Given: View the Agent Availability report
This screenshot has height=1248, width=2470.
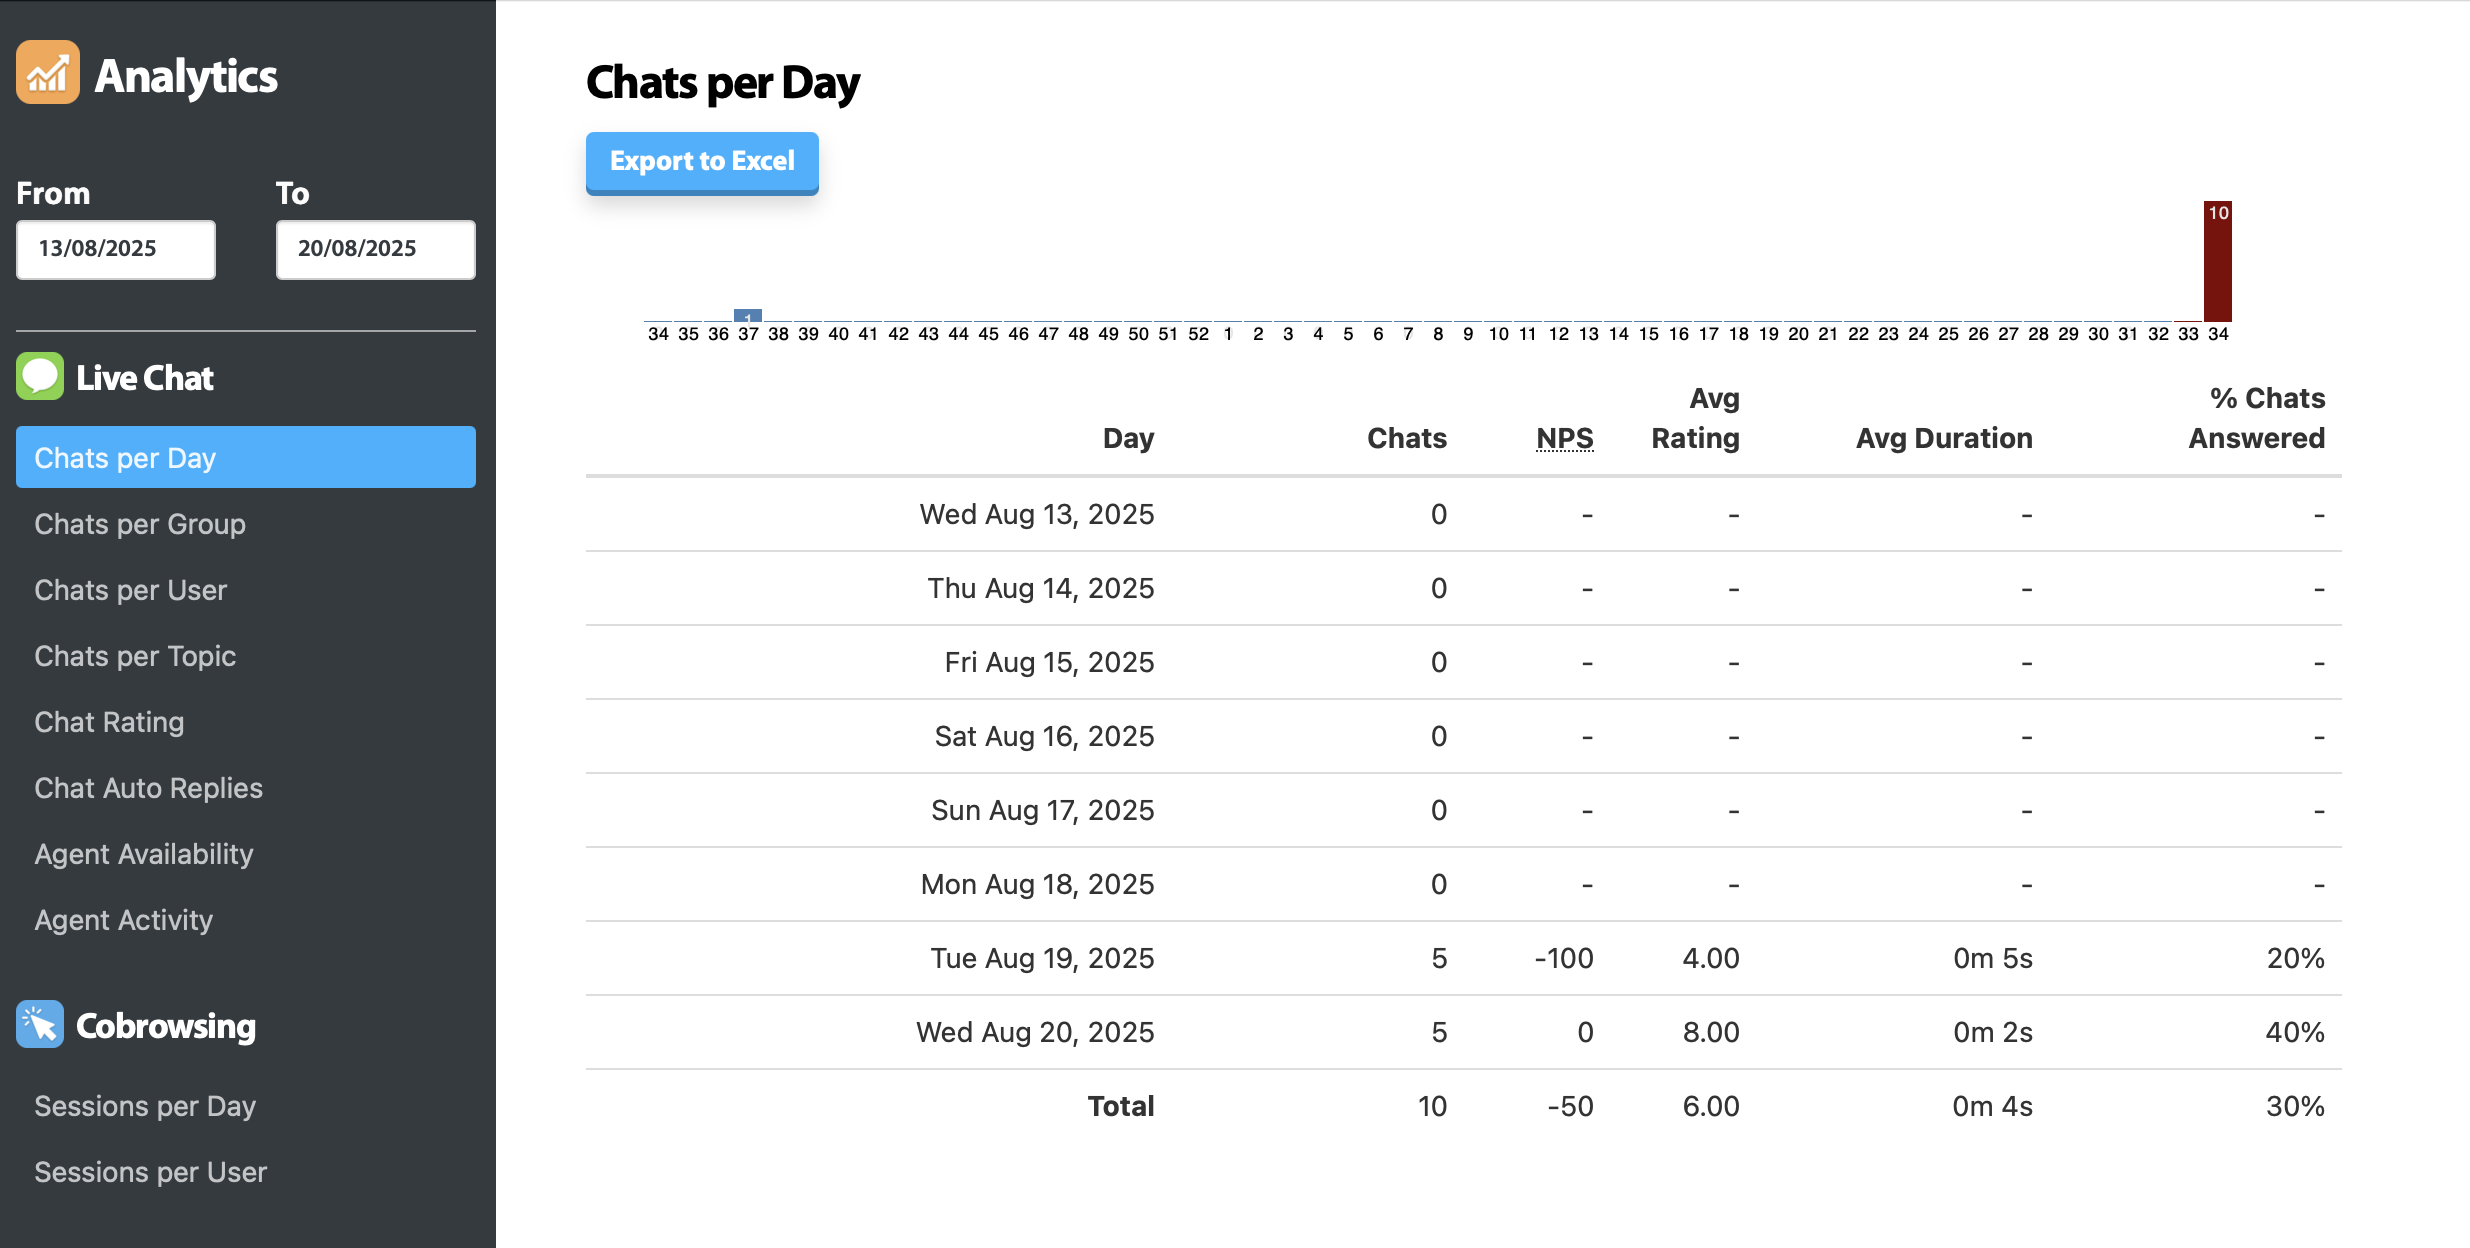Looking at the screenshot, I should pos(144,854).
